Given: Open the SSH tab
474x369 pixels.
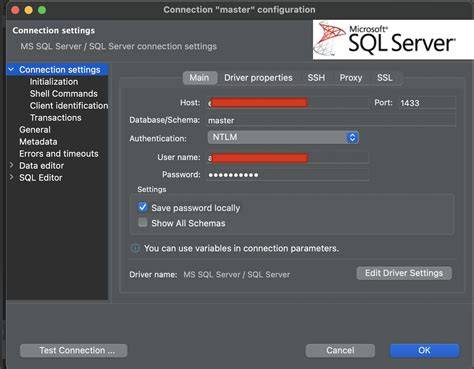Looking at the screenshot, I should pyautogui.click(x=316, y=78).
